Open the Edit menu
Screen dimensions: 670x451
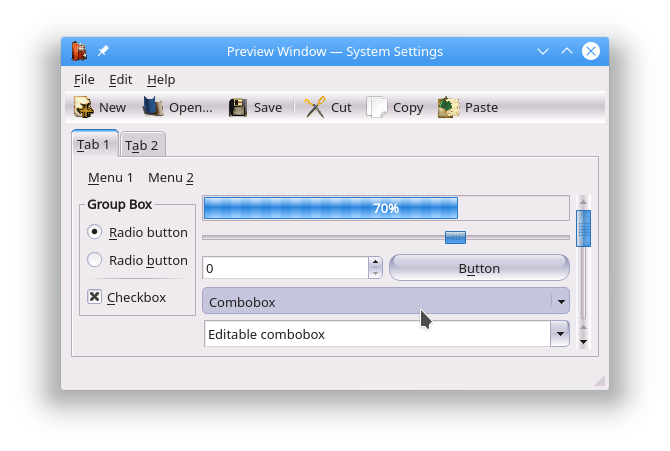tap(120, 80)
